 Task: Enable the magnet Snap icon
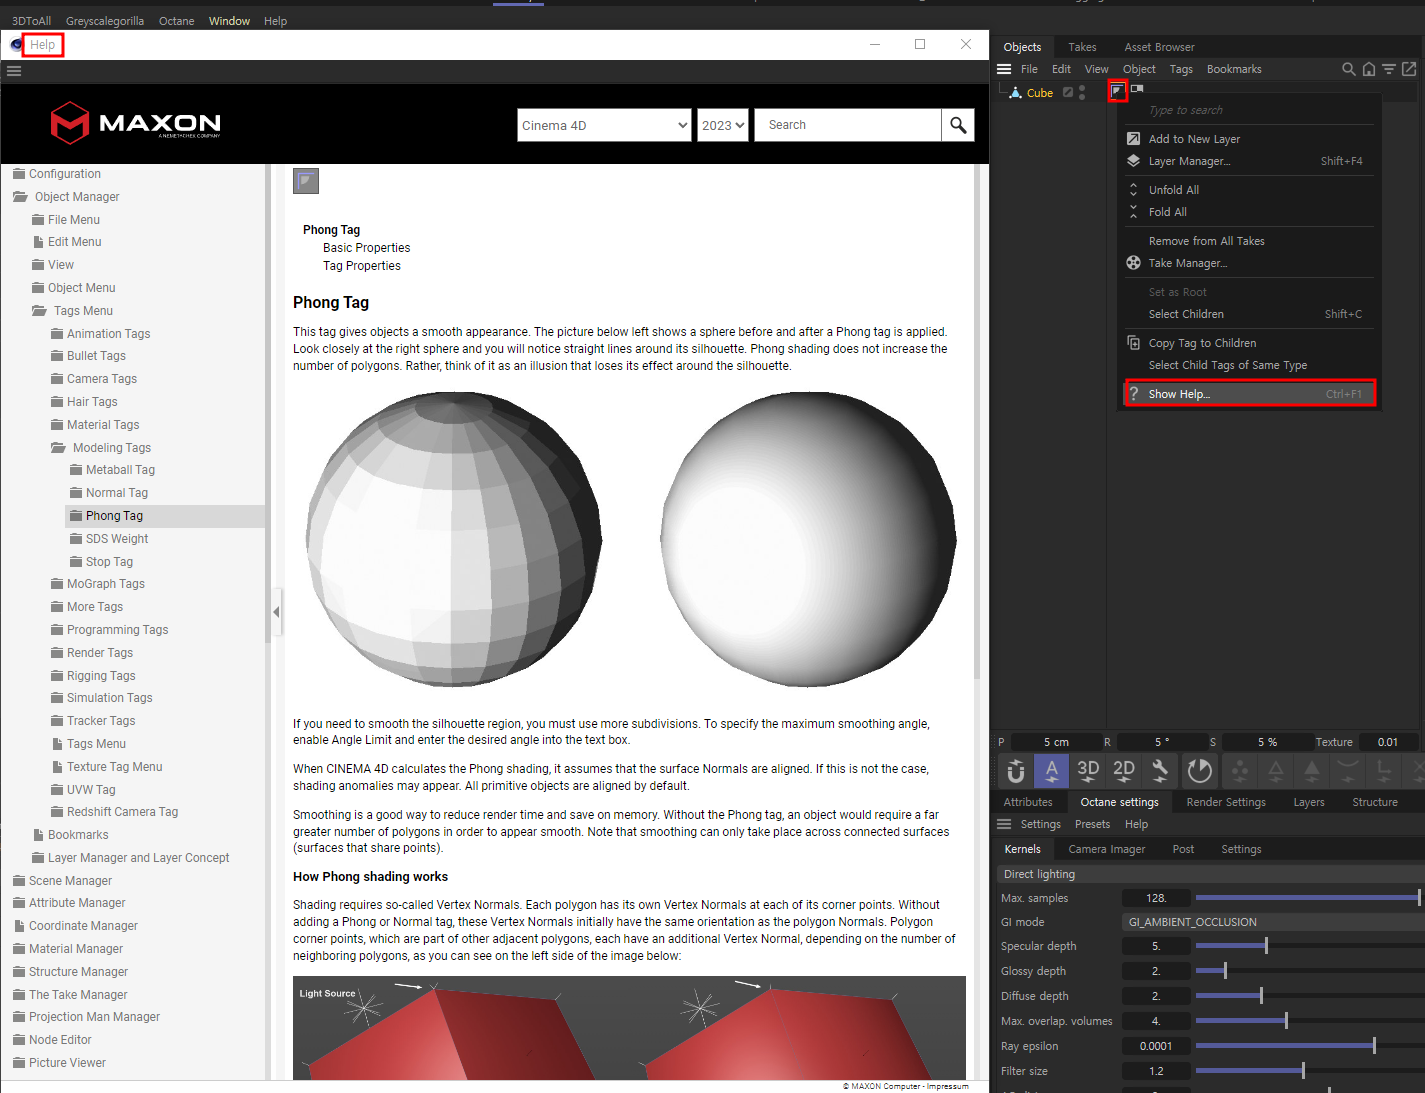(1016, 771)
